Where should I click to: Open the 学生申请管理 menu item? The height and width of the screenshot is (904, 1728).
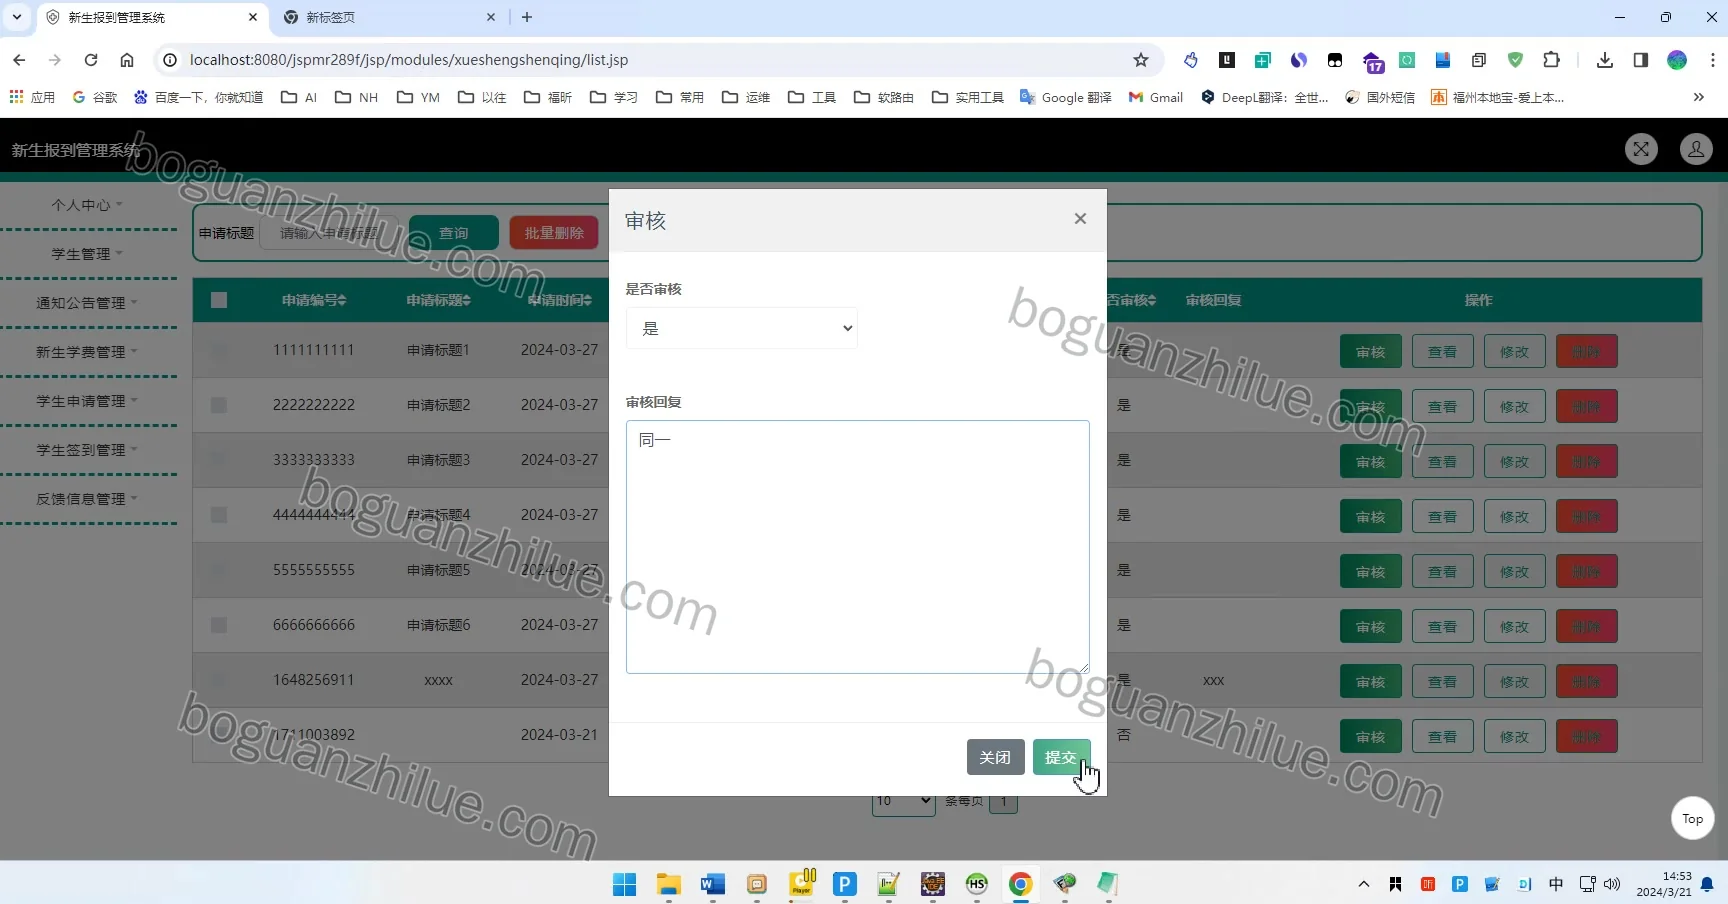coord(88,401)
